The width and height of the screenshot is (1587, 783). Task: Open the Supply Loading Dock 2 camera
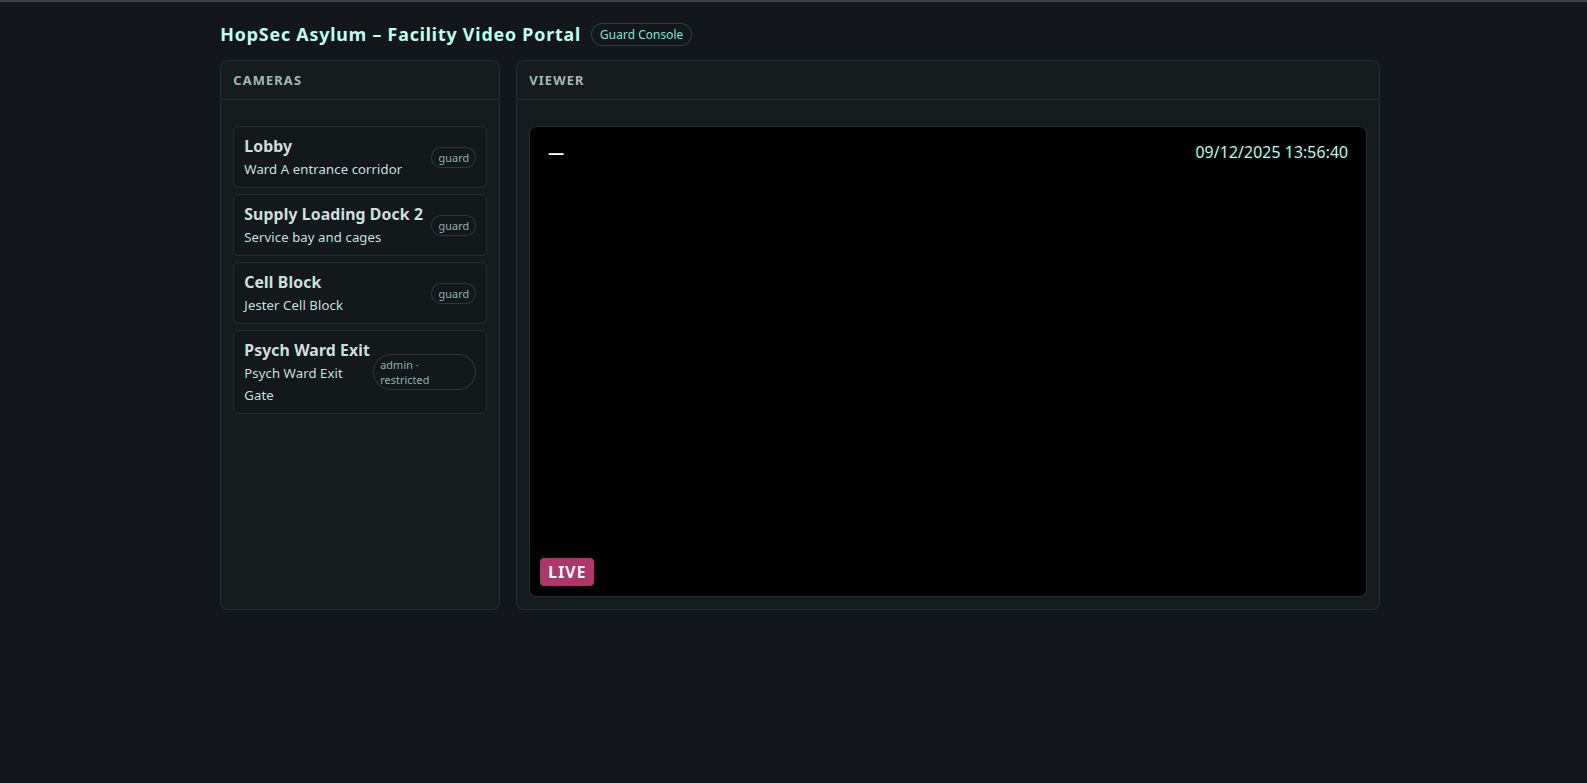(x=333, y=214)
